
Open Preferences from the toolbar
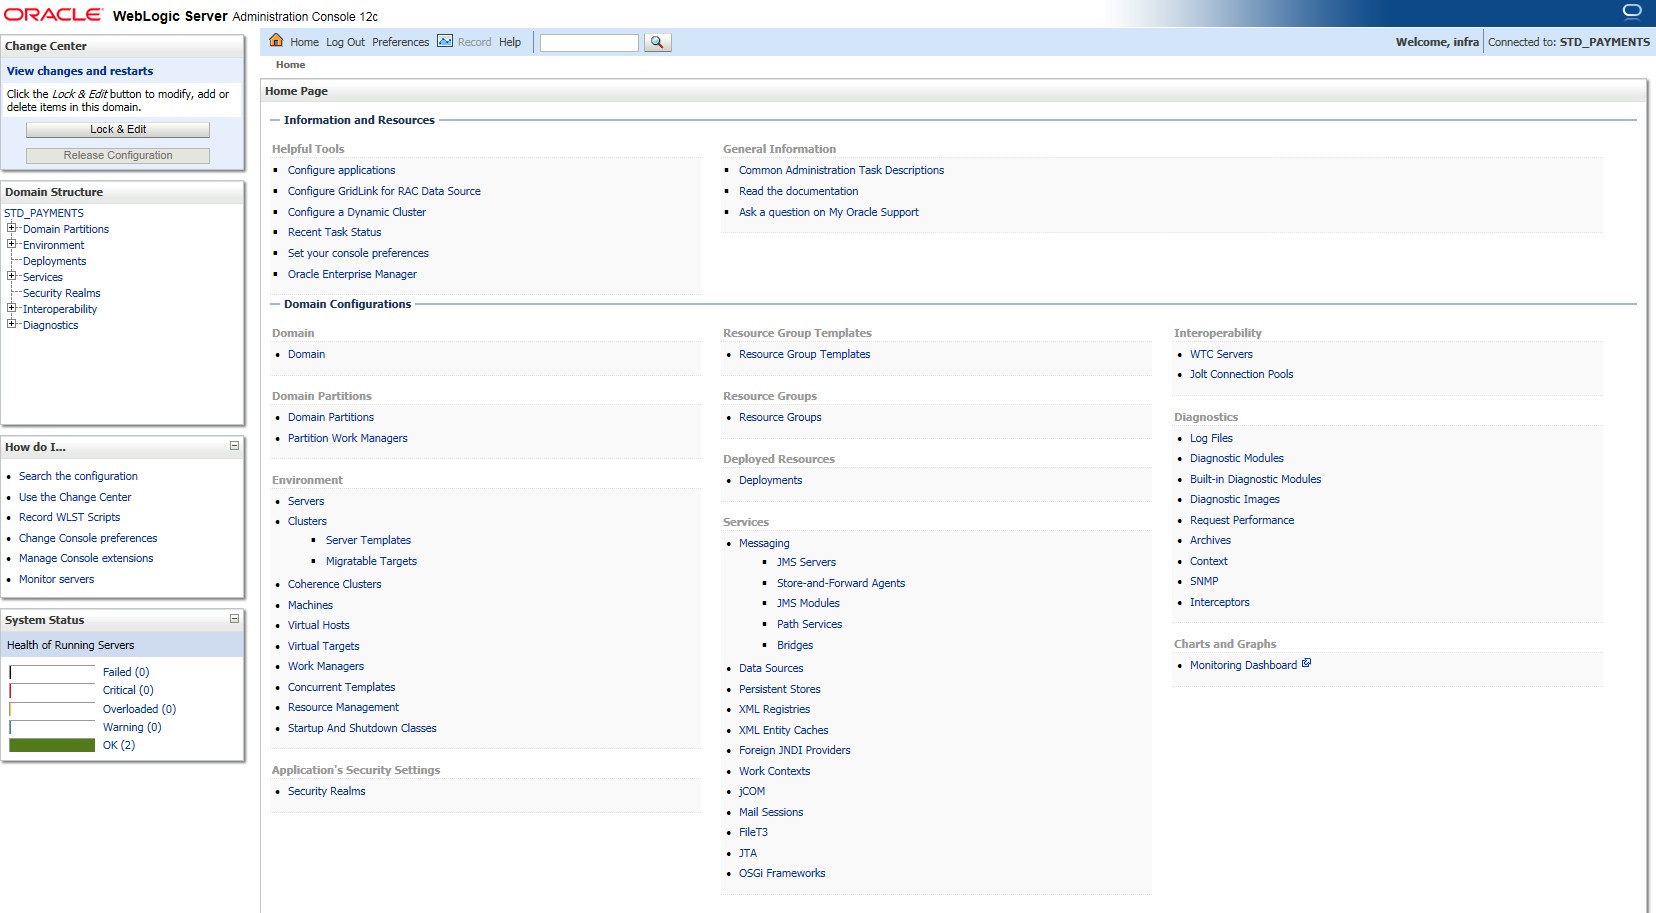tap(400, 42)
